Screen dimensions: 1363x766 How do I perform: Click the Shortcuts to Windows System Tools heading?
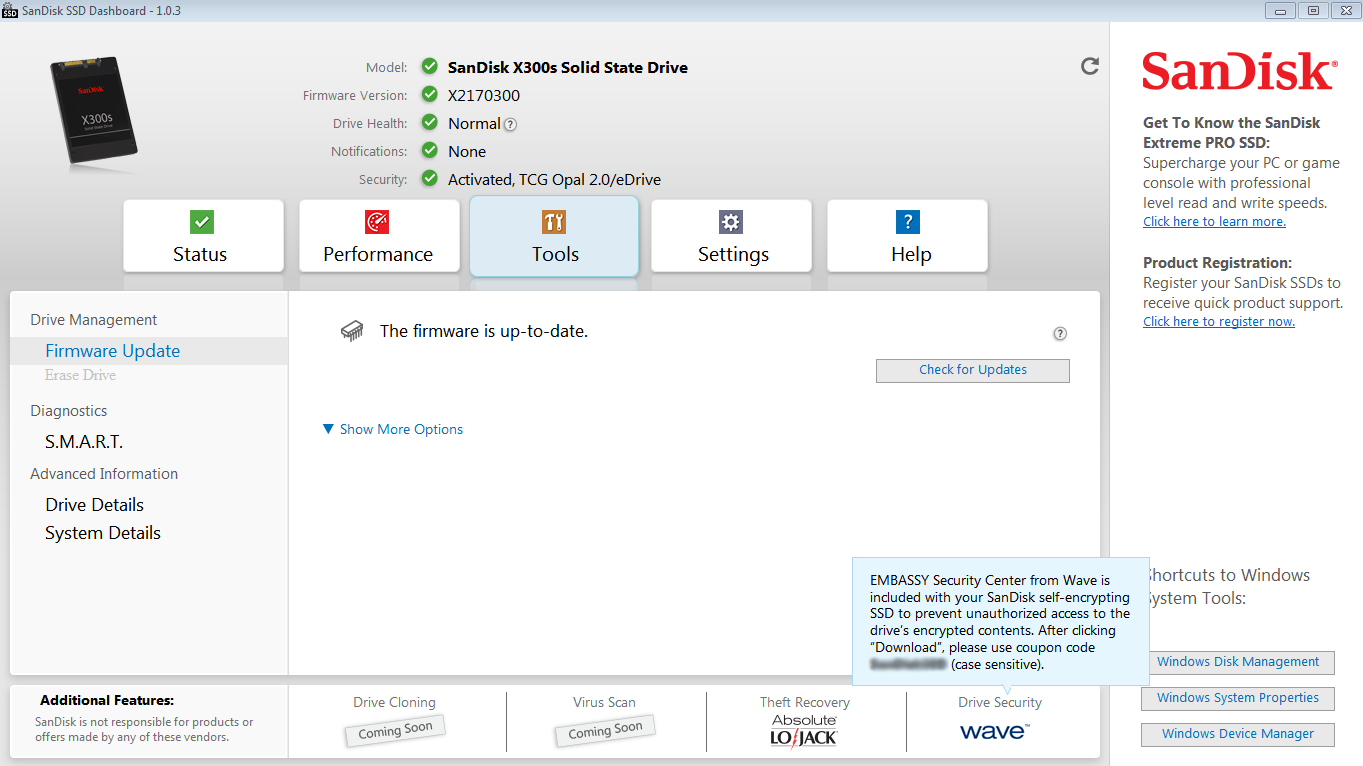pos(1228,587)
